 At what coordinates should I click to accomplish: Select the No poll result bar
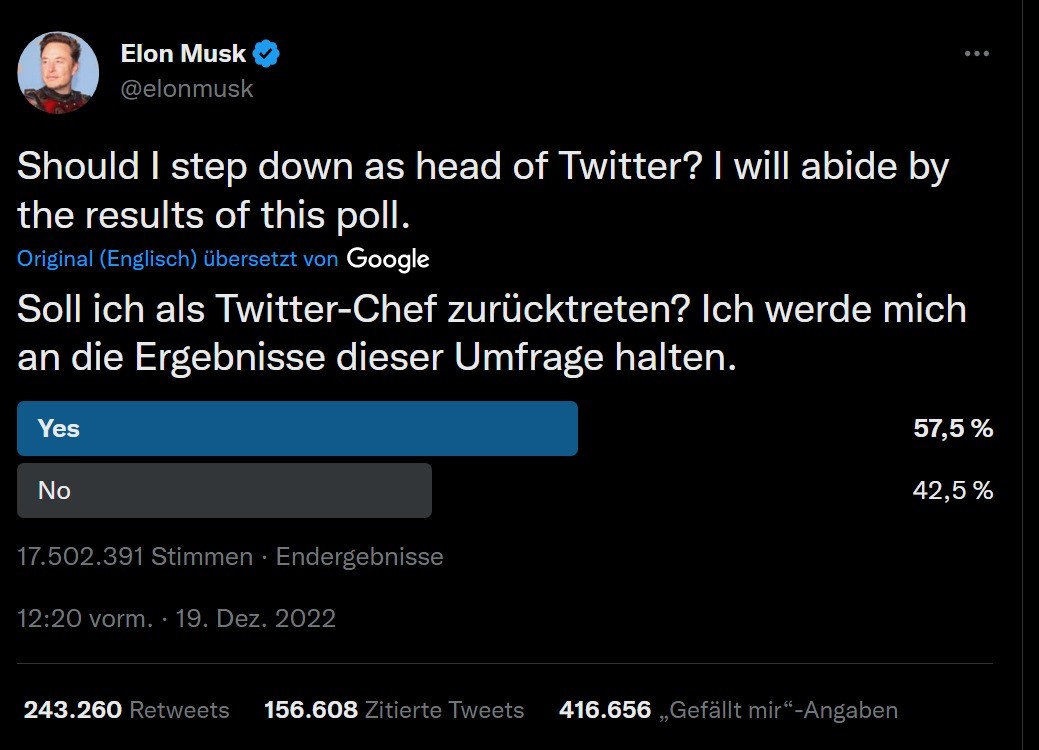click(x=224, y=490)
